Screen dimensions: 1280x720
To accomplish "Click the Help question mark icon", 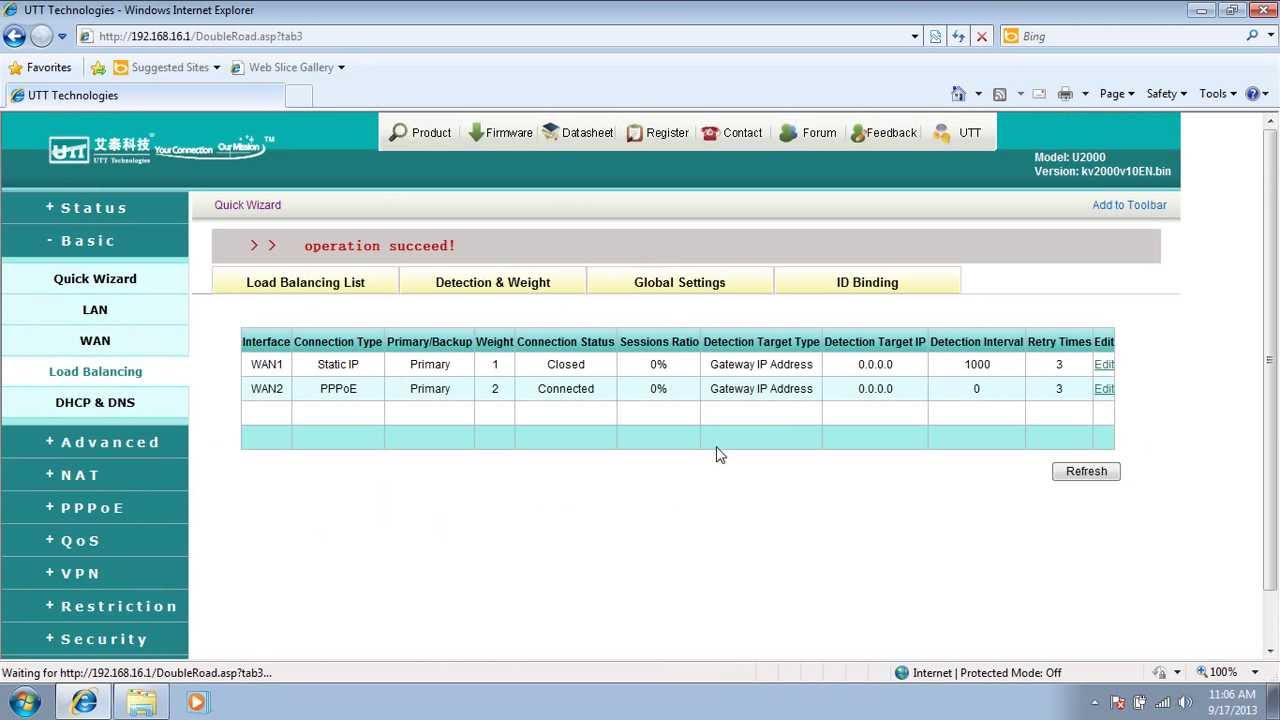I will 1252,93.
